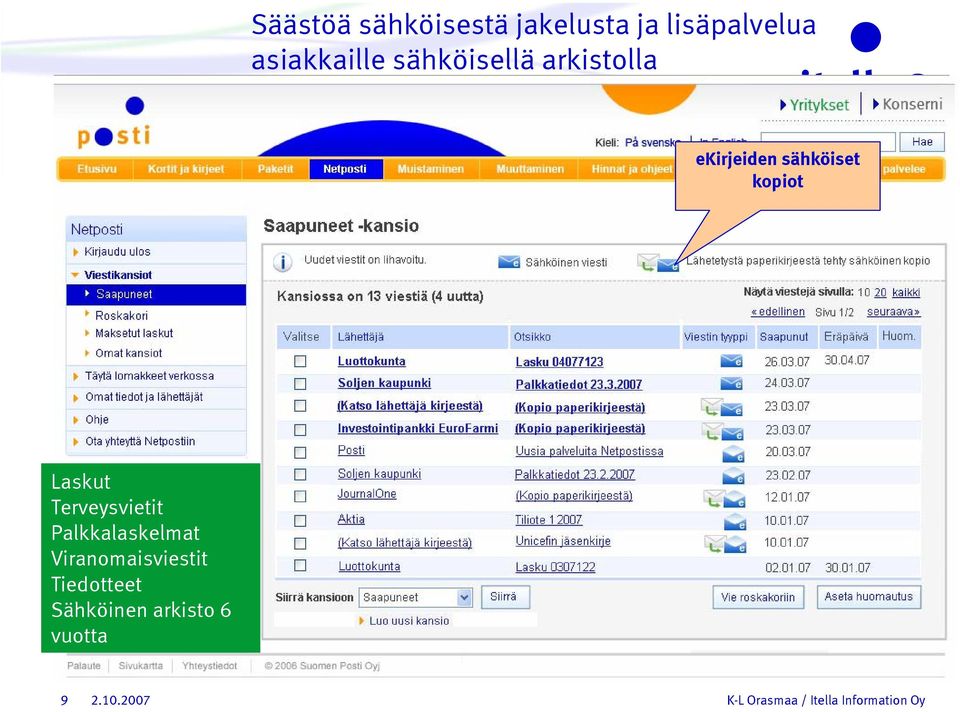Click the search input field
Viewport: 960px width, 712px height.
828,142
